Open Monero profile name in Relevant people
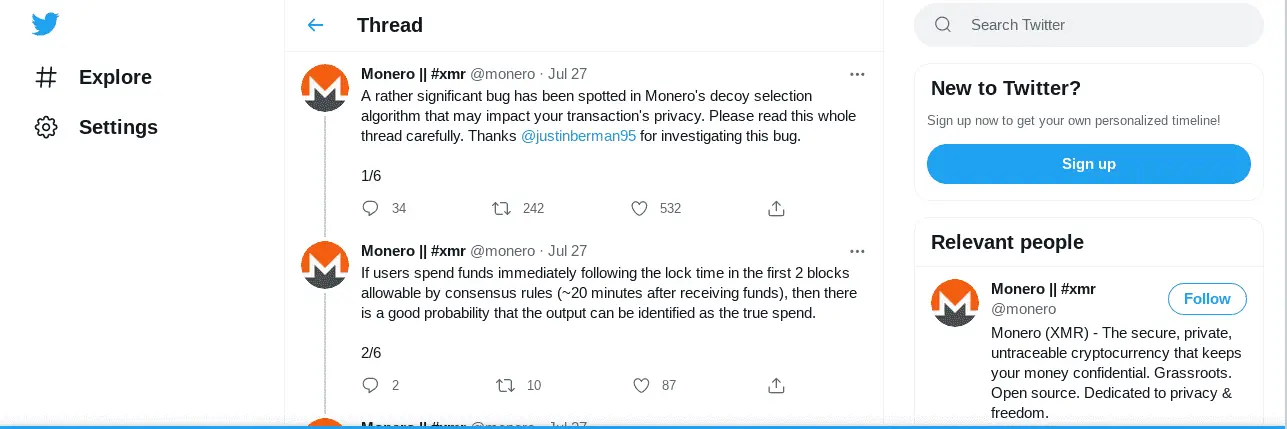1287x429 pixels. (x=1042, y=289)
